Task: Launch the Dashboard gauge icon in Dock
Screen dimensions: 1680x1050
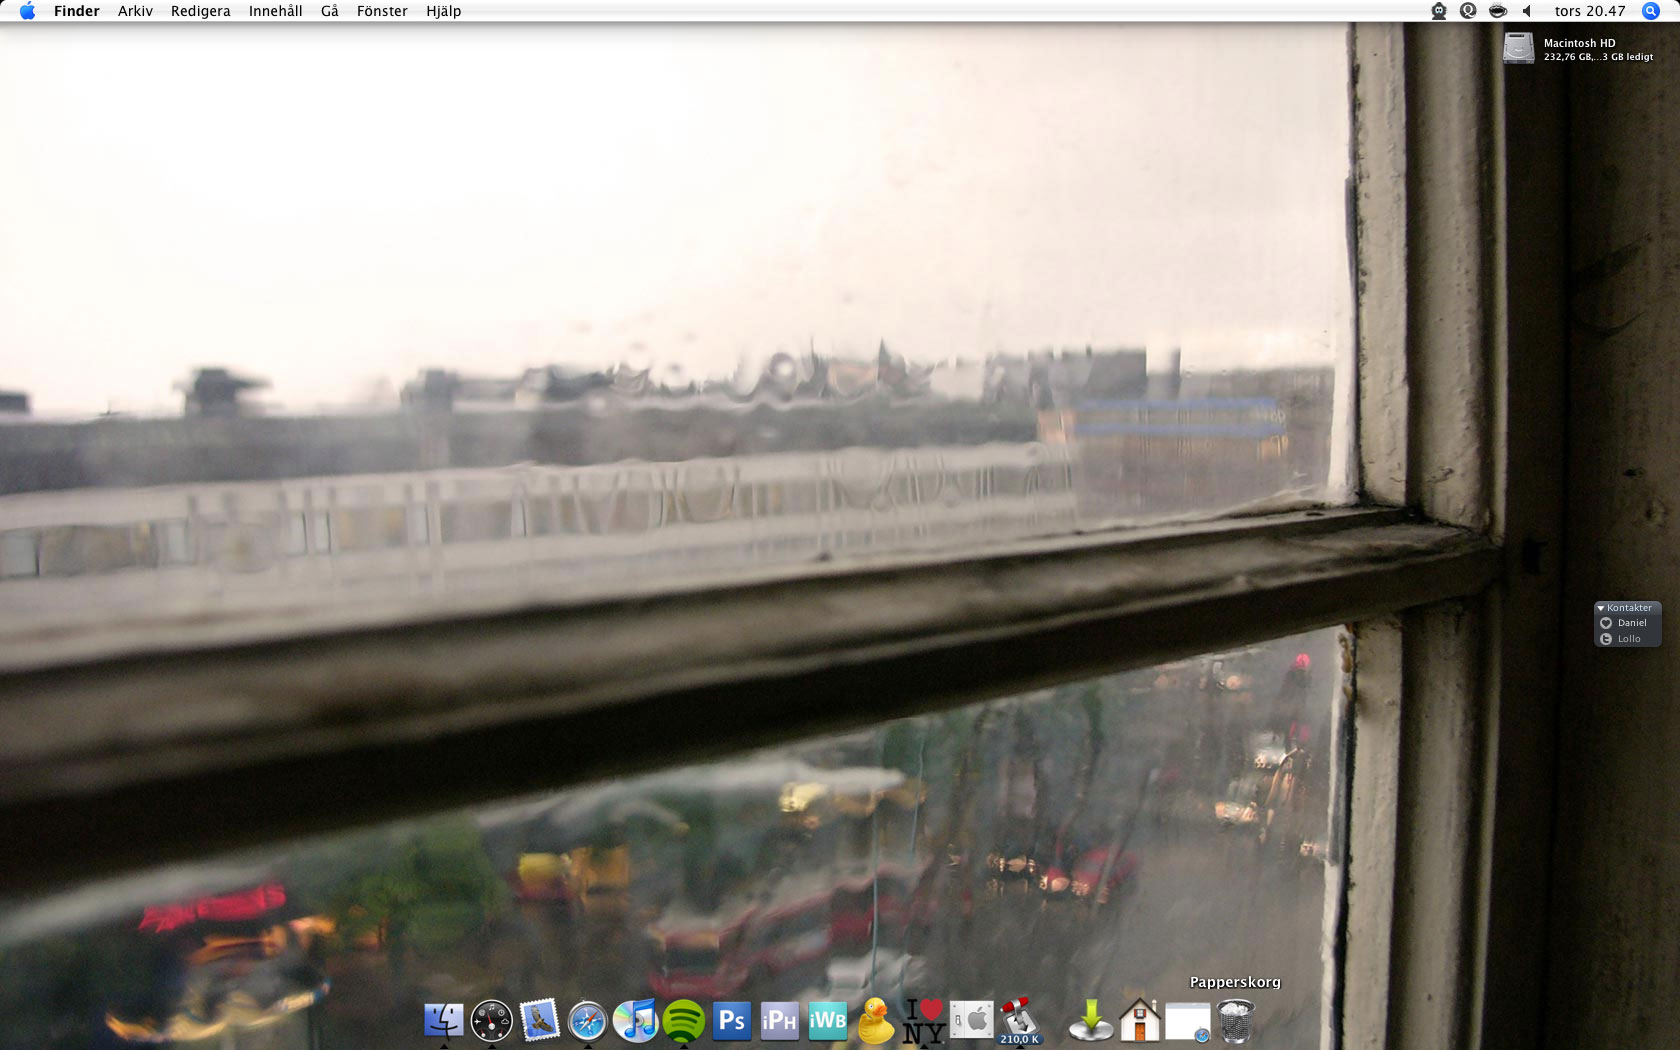Action: click(491, 1021)
